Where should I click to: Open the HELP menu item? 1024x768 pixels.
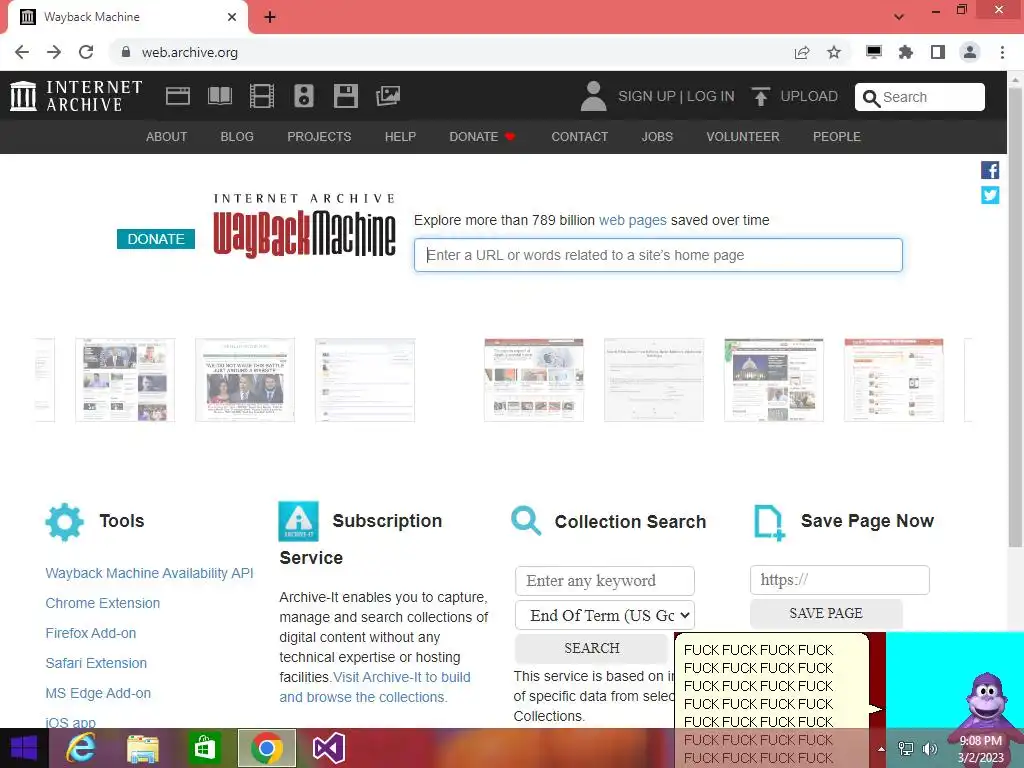[x=400, y=136]
